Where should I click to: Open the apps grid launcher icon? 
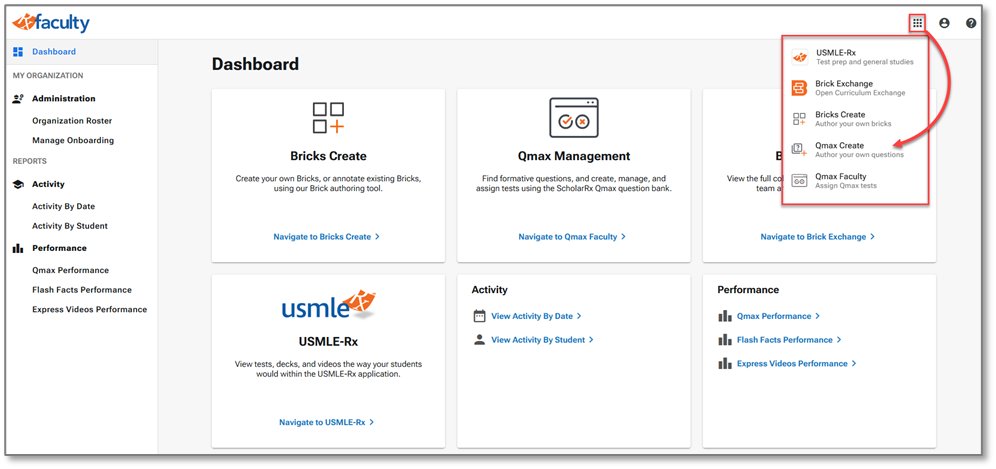point(917,23)
